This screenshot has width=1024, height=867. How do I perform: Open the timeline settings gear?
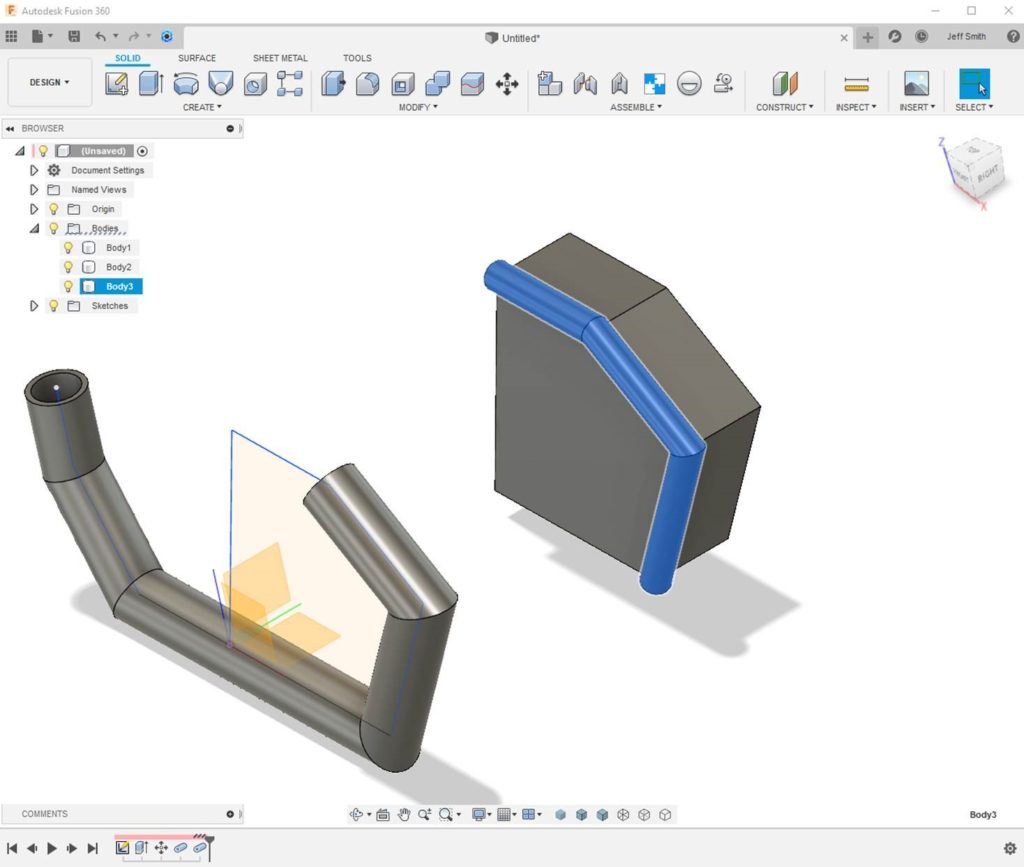point(1010,848)
